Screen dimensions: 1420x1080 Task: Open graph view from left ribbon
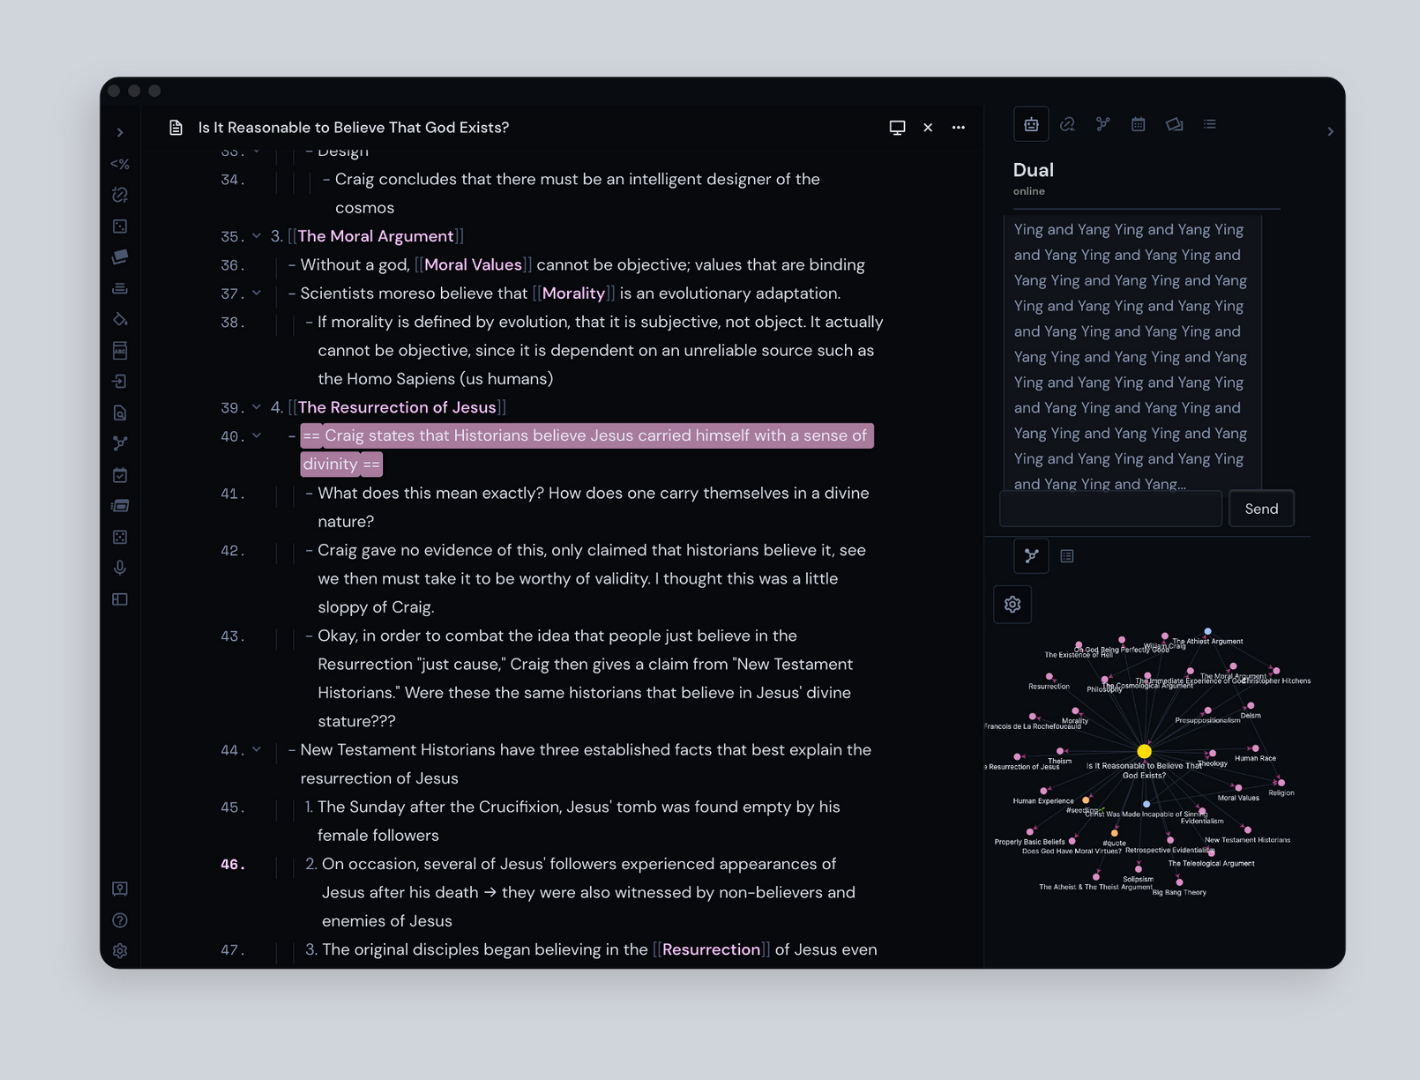[120, 443]
